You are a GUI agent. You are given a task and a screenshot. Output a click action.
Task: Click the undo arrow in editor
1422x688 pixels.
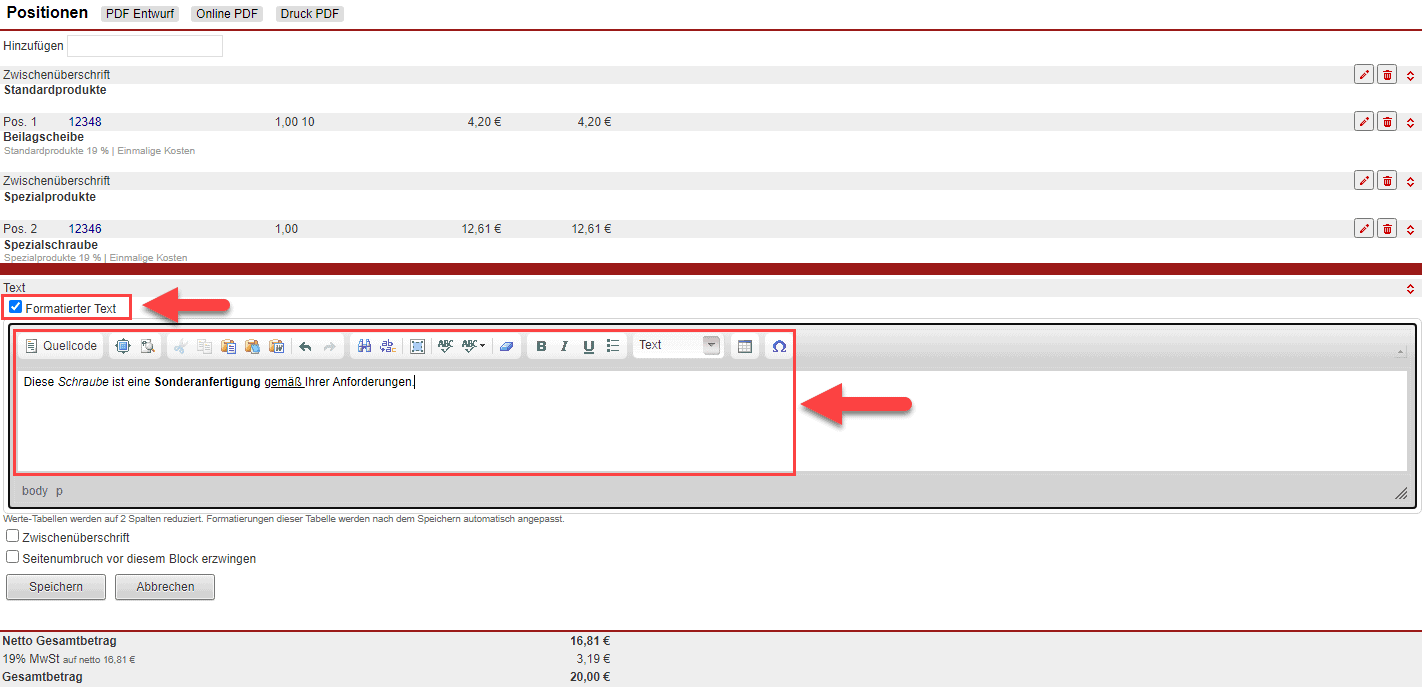(x=305, y=346)
